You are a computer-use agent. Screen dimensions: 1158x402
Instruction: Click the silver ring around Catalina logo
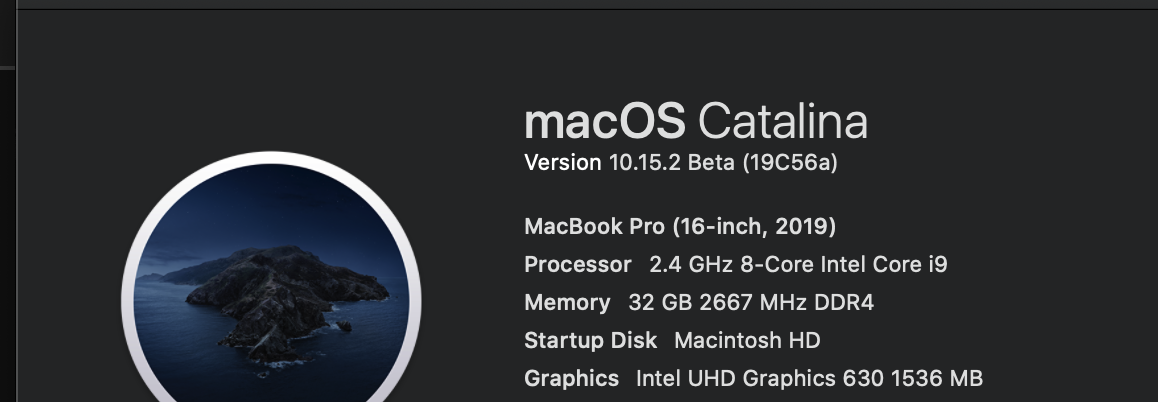[x=271, y=157]
